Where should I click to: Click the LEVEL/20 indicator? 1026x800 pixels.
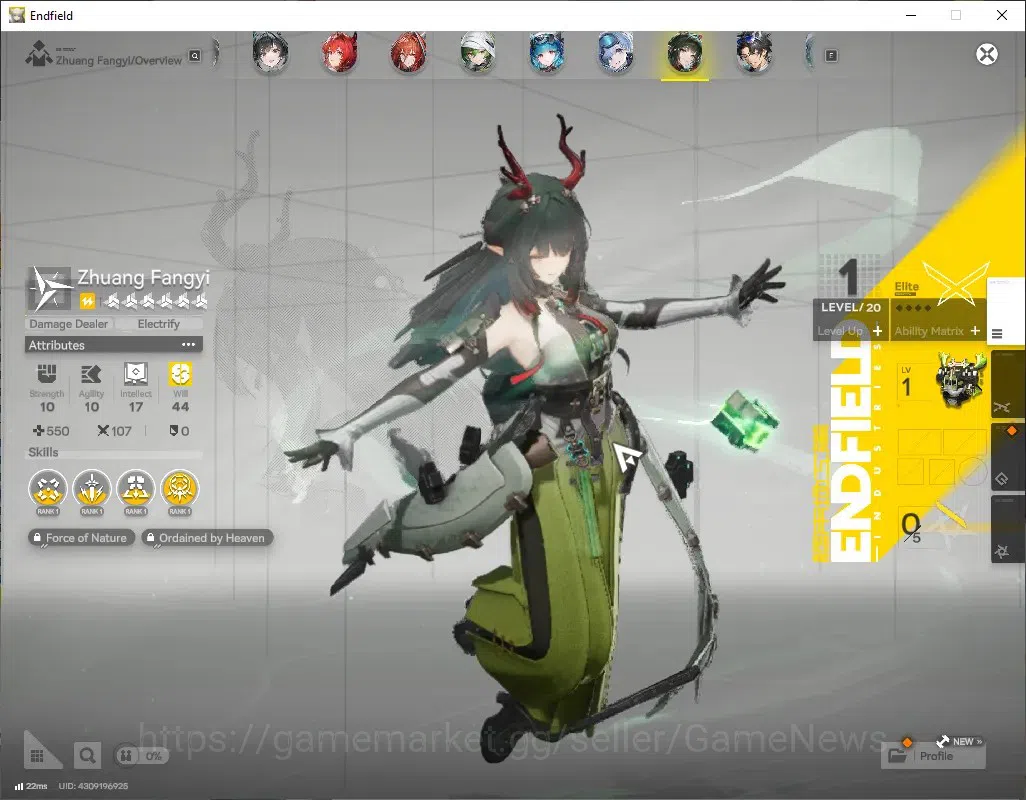pos(851,307)
